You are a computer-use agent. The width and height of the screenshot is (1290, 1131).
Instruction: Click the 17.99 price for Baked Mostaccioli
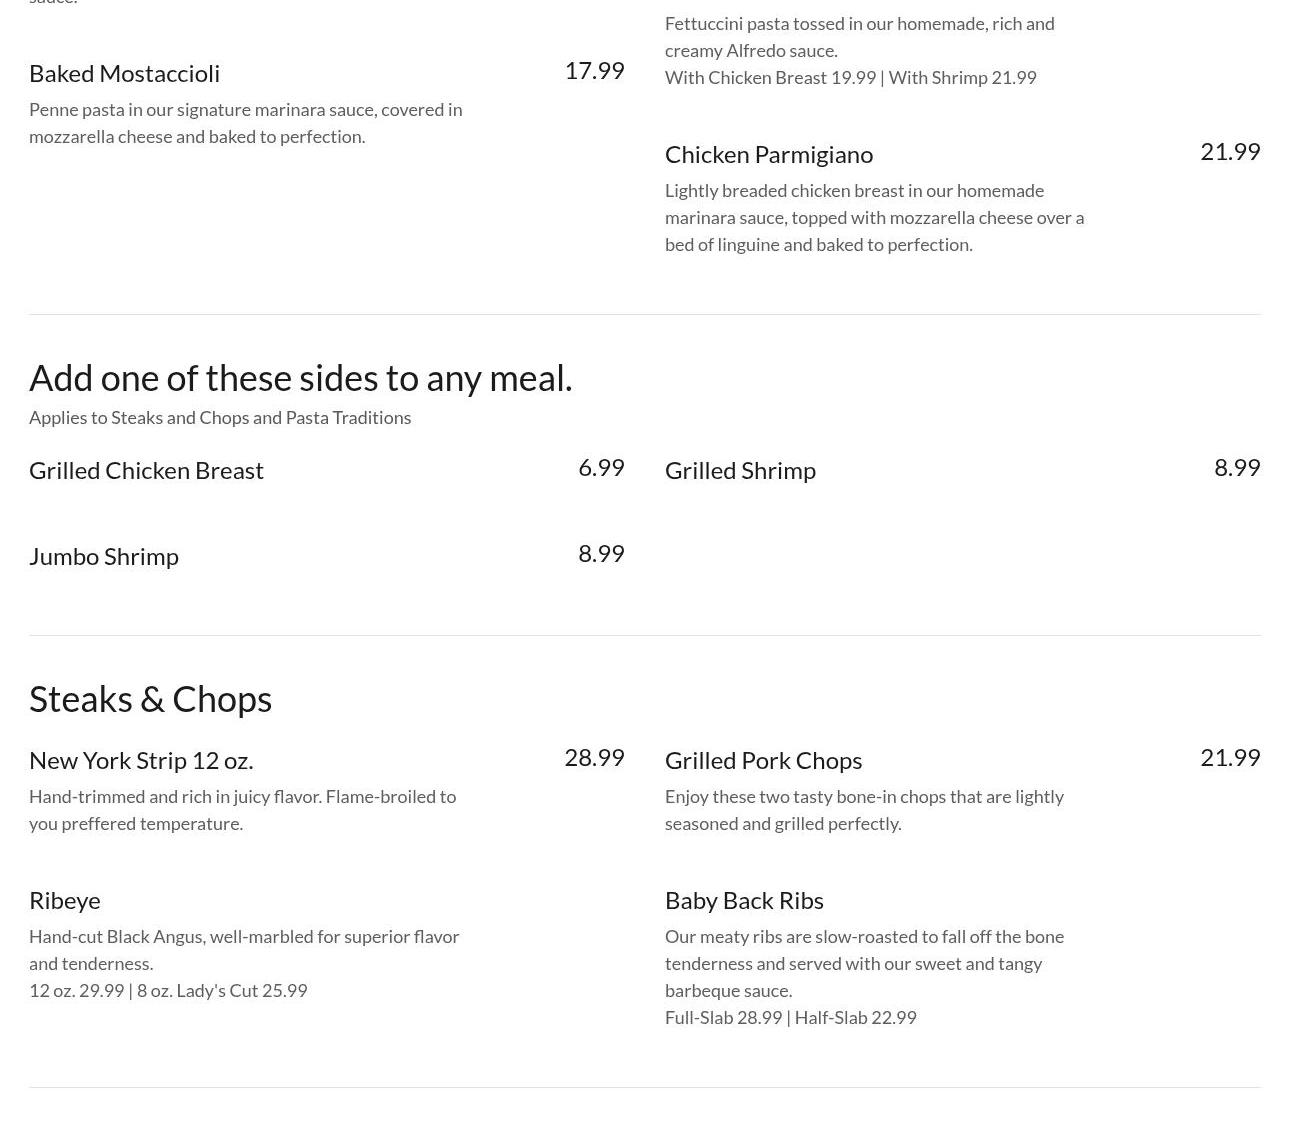(x=594, y=70)
